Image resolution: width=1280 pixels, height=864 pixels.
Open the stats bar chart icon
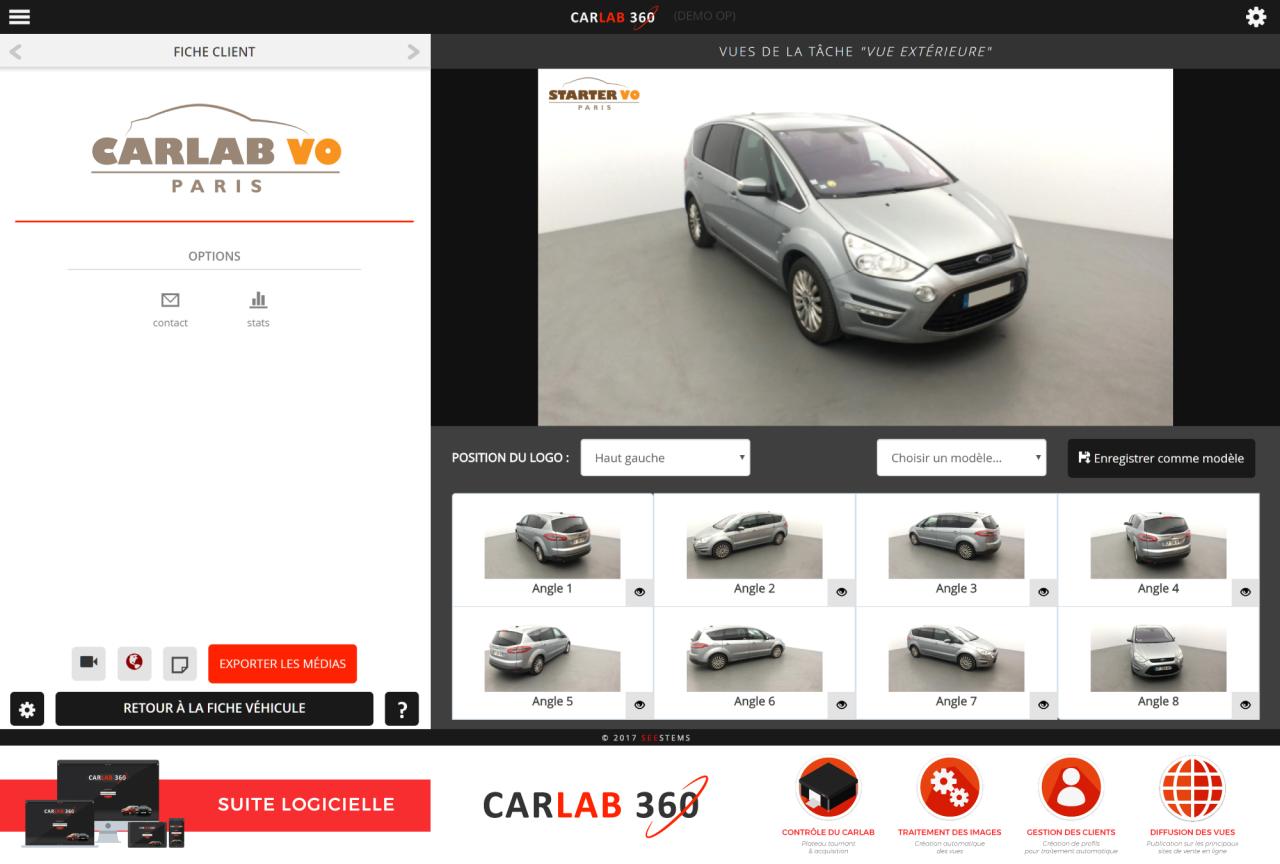258,300
